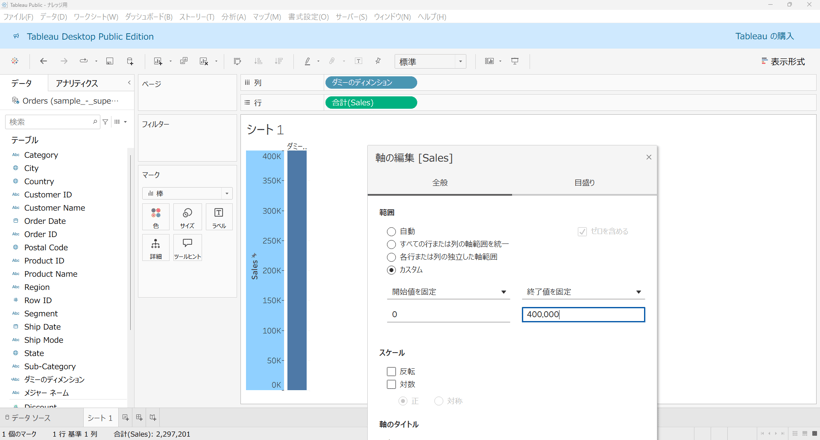Open the Label mark card
820x440 pixels.
coord(219,218)
